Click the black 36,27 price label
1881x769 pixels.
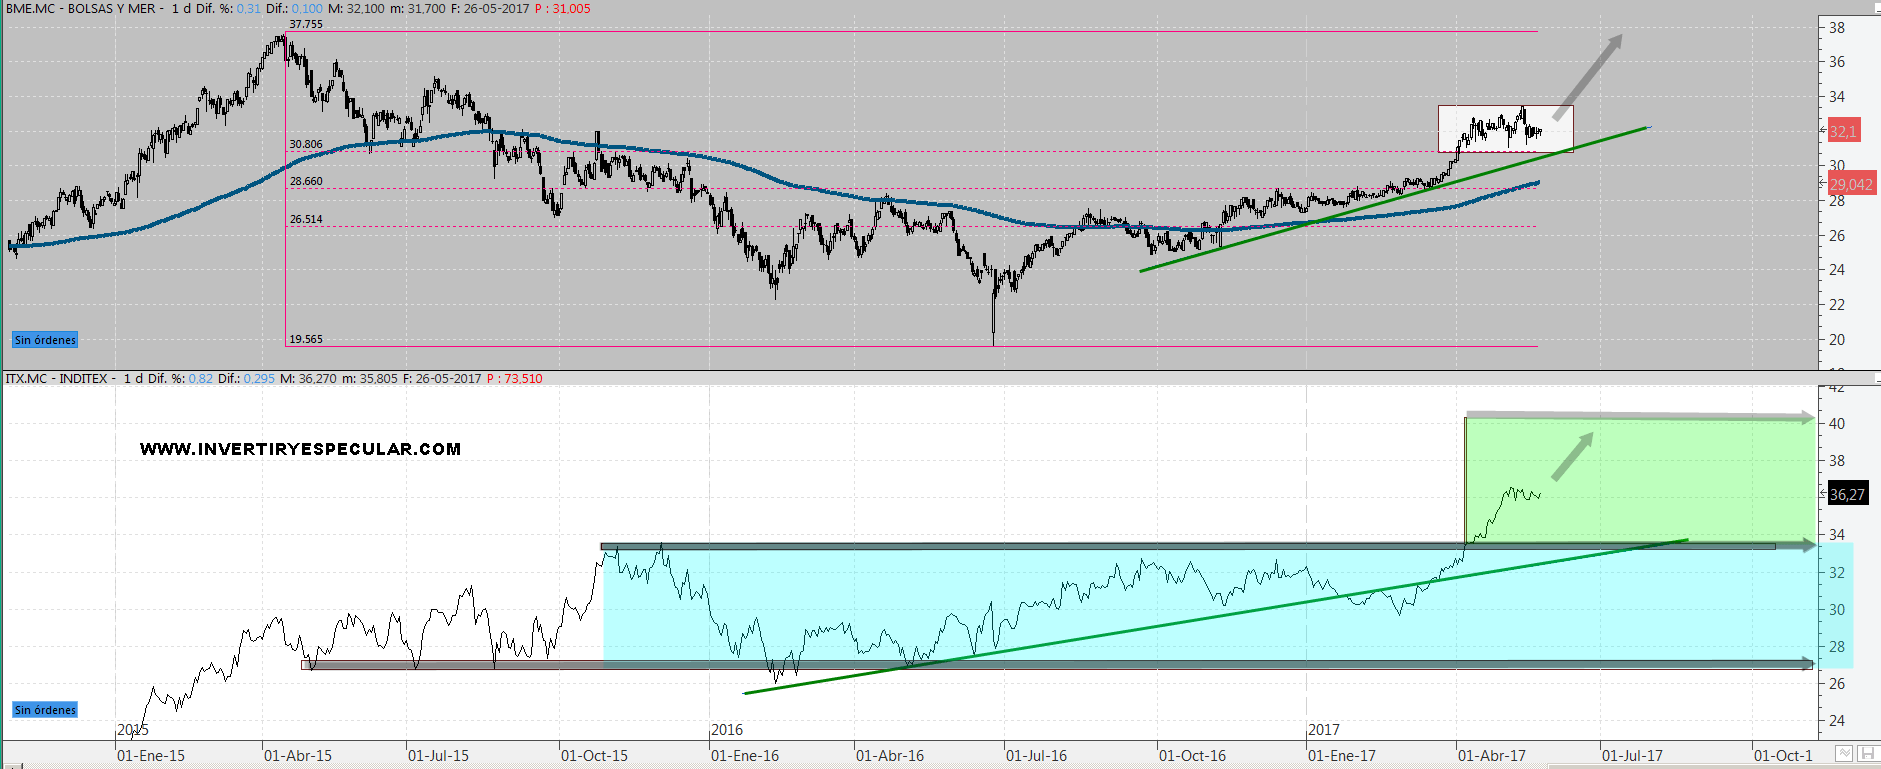(1846, 494)
